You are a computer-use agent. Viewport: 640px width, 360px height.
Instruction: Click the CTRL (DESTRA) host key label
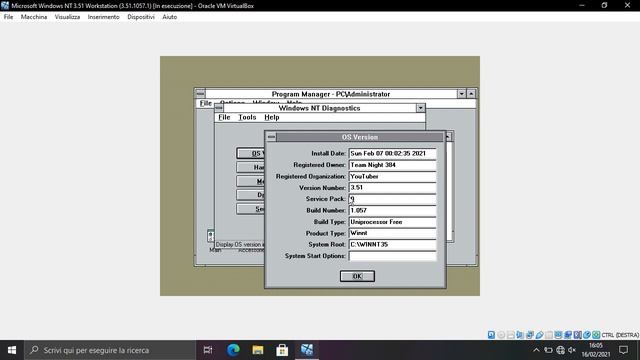tap(620, 335)
